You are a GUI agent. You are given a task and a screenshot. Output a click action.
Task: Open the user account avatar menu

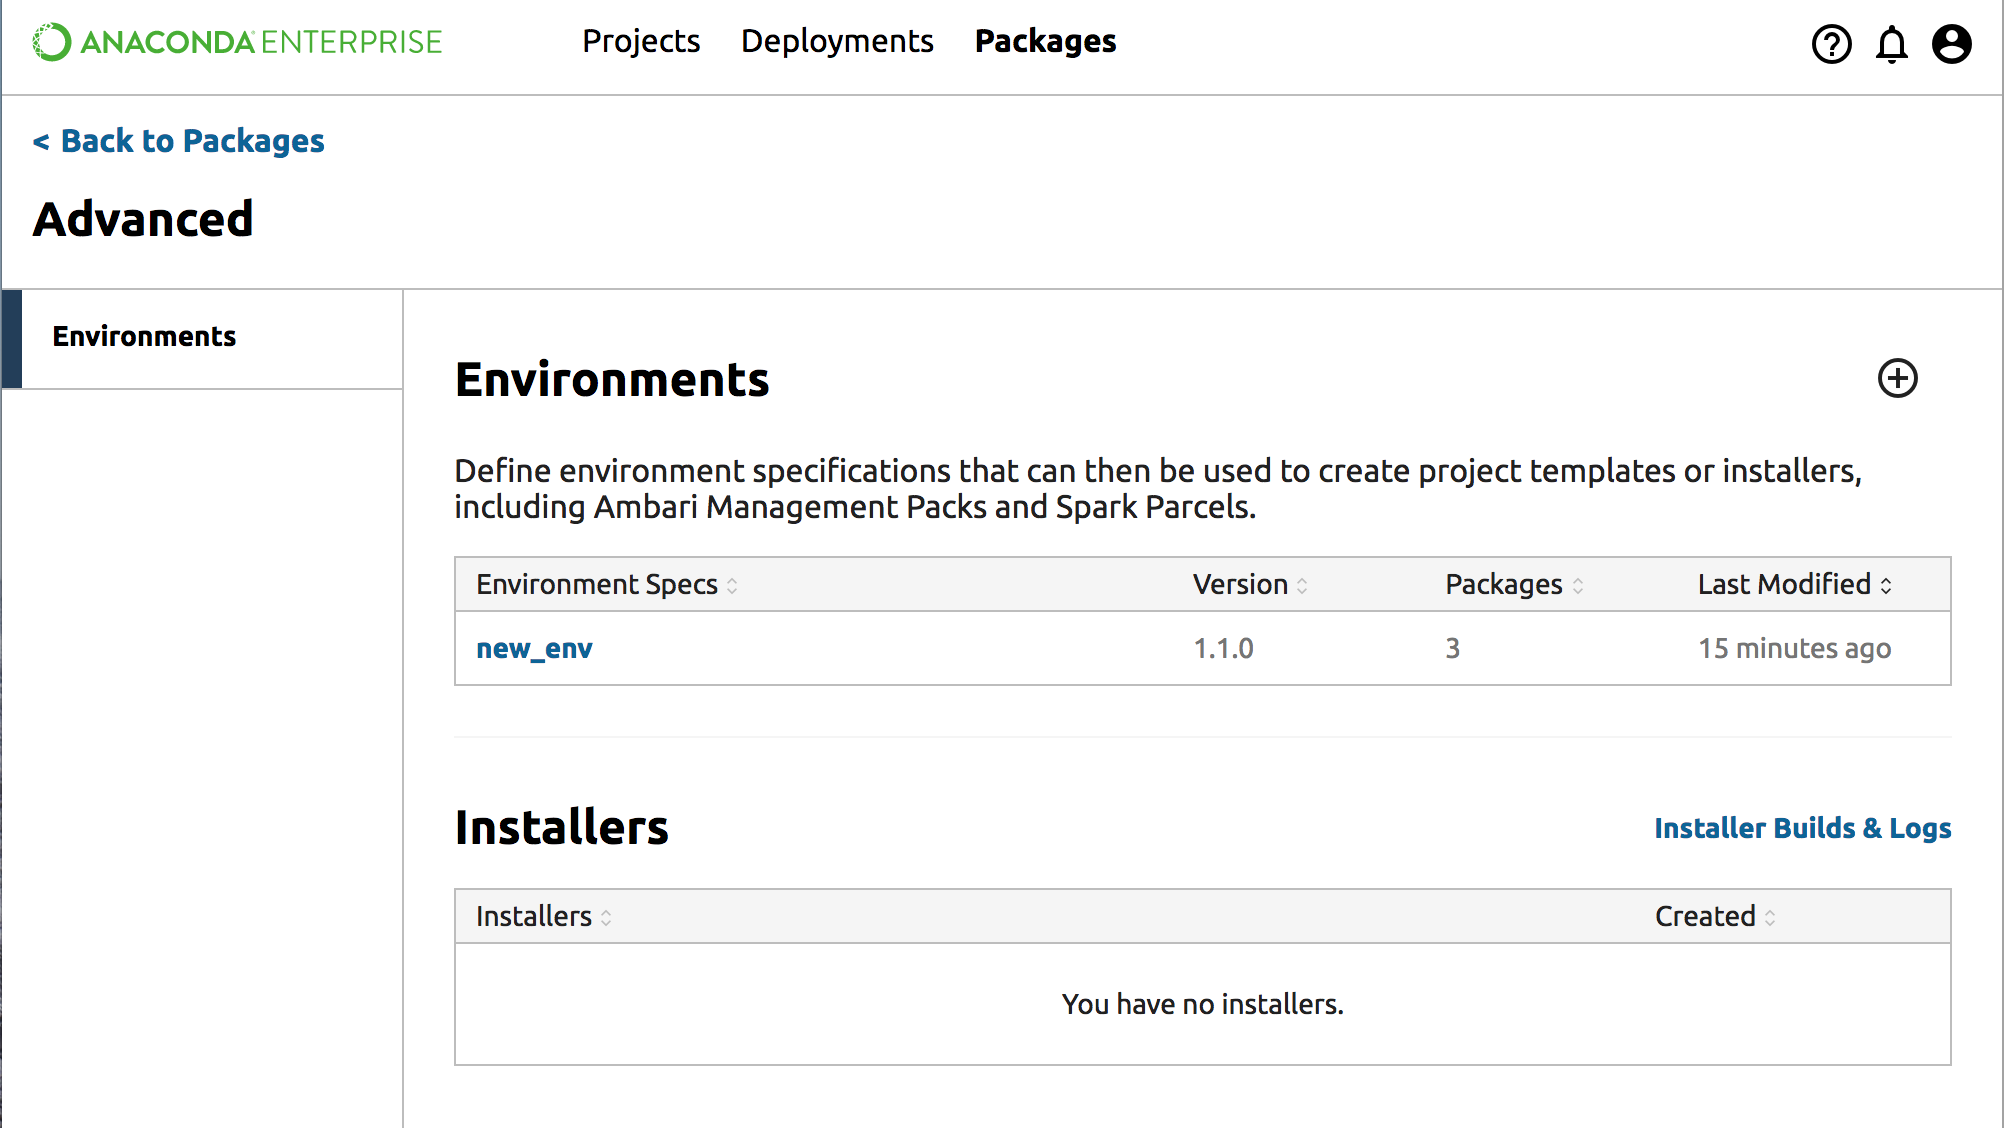(1951, 44)
